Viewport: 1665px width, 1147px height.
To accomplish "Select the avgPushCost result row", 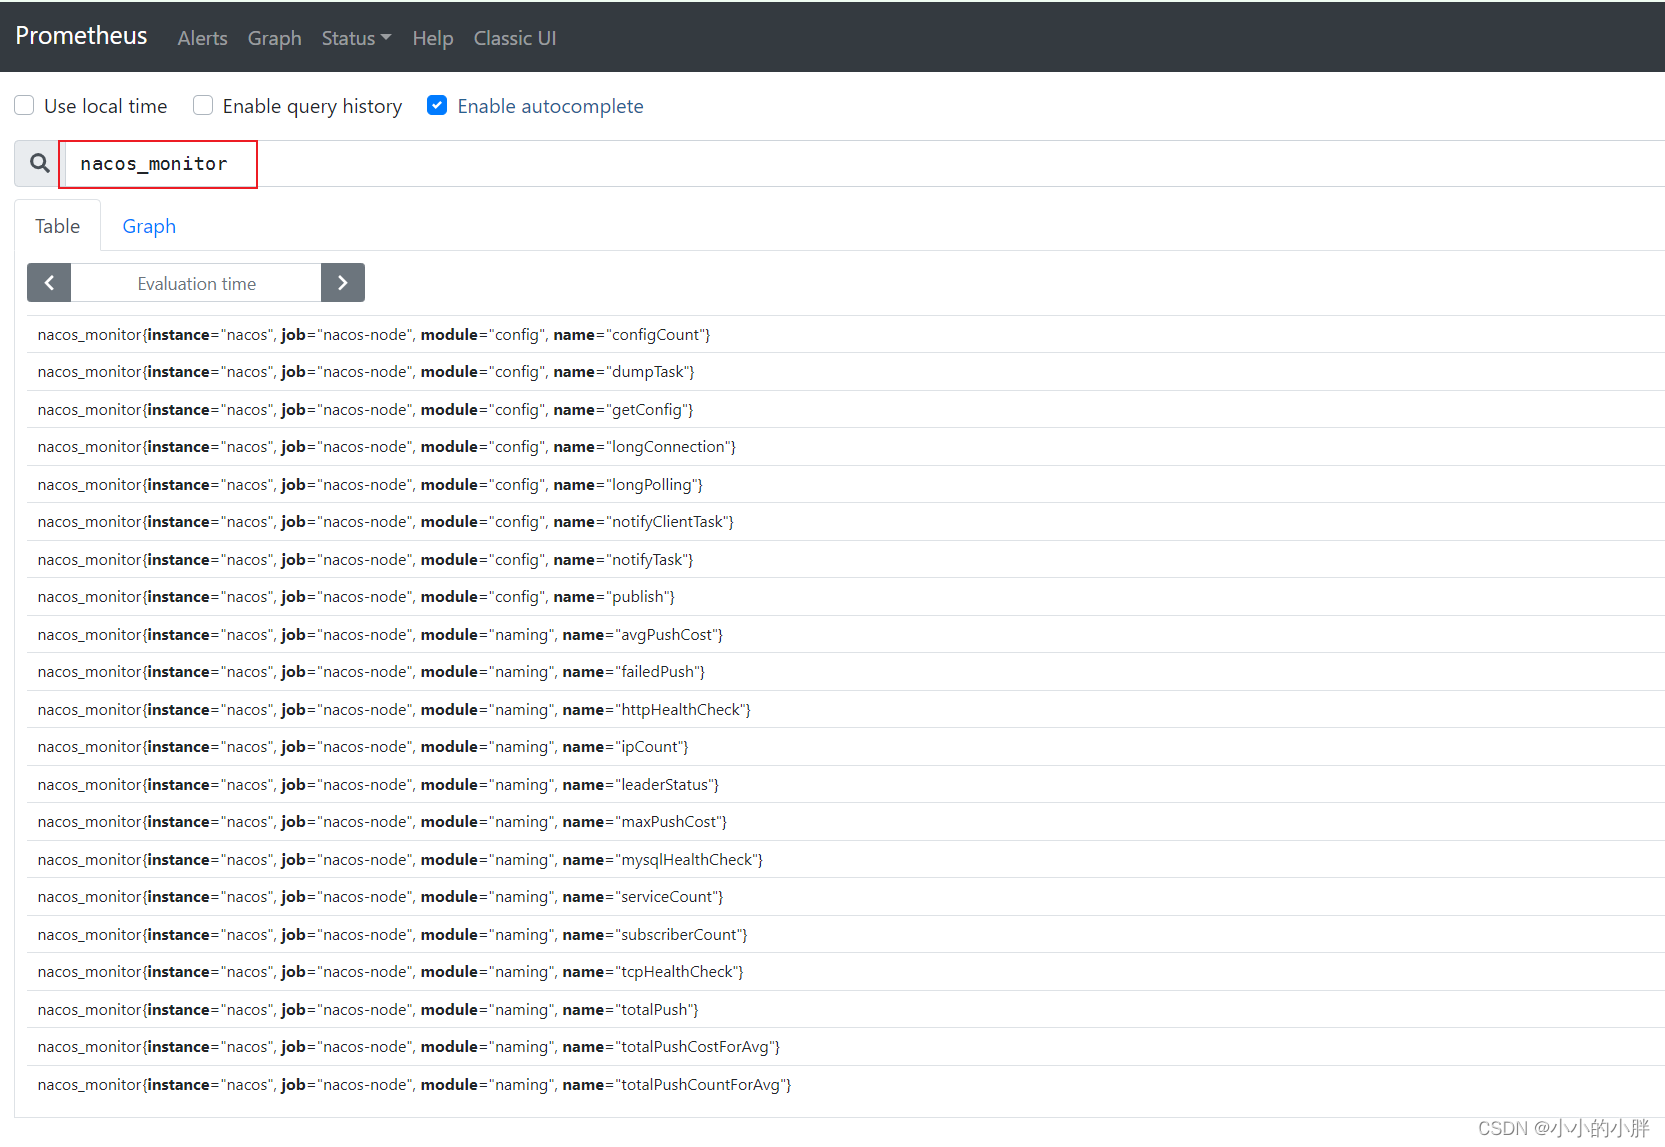I will pos(846,635).
